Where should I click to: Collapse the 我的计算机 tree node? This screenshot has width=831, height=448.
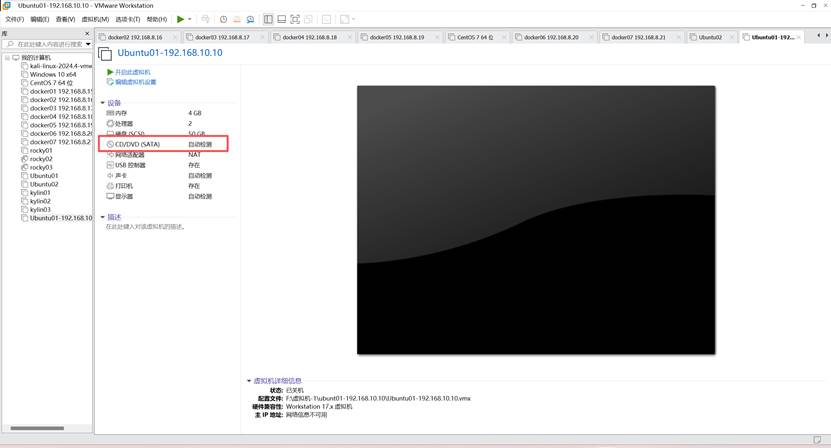point(7,57)
